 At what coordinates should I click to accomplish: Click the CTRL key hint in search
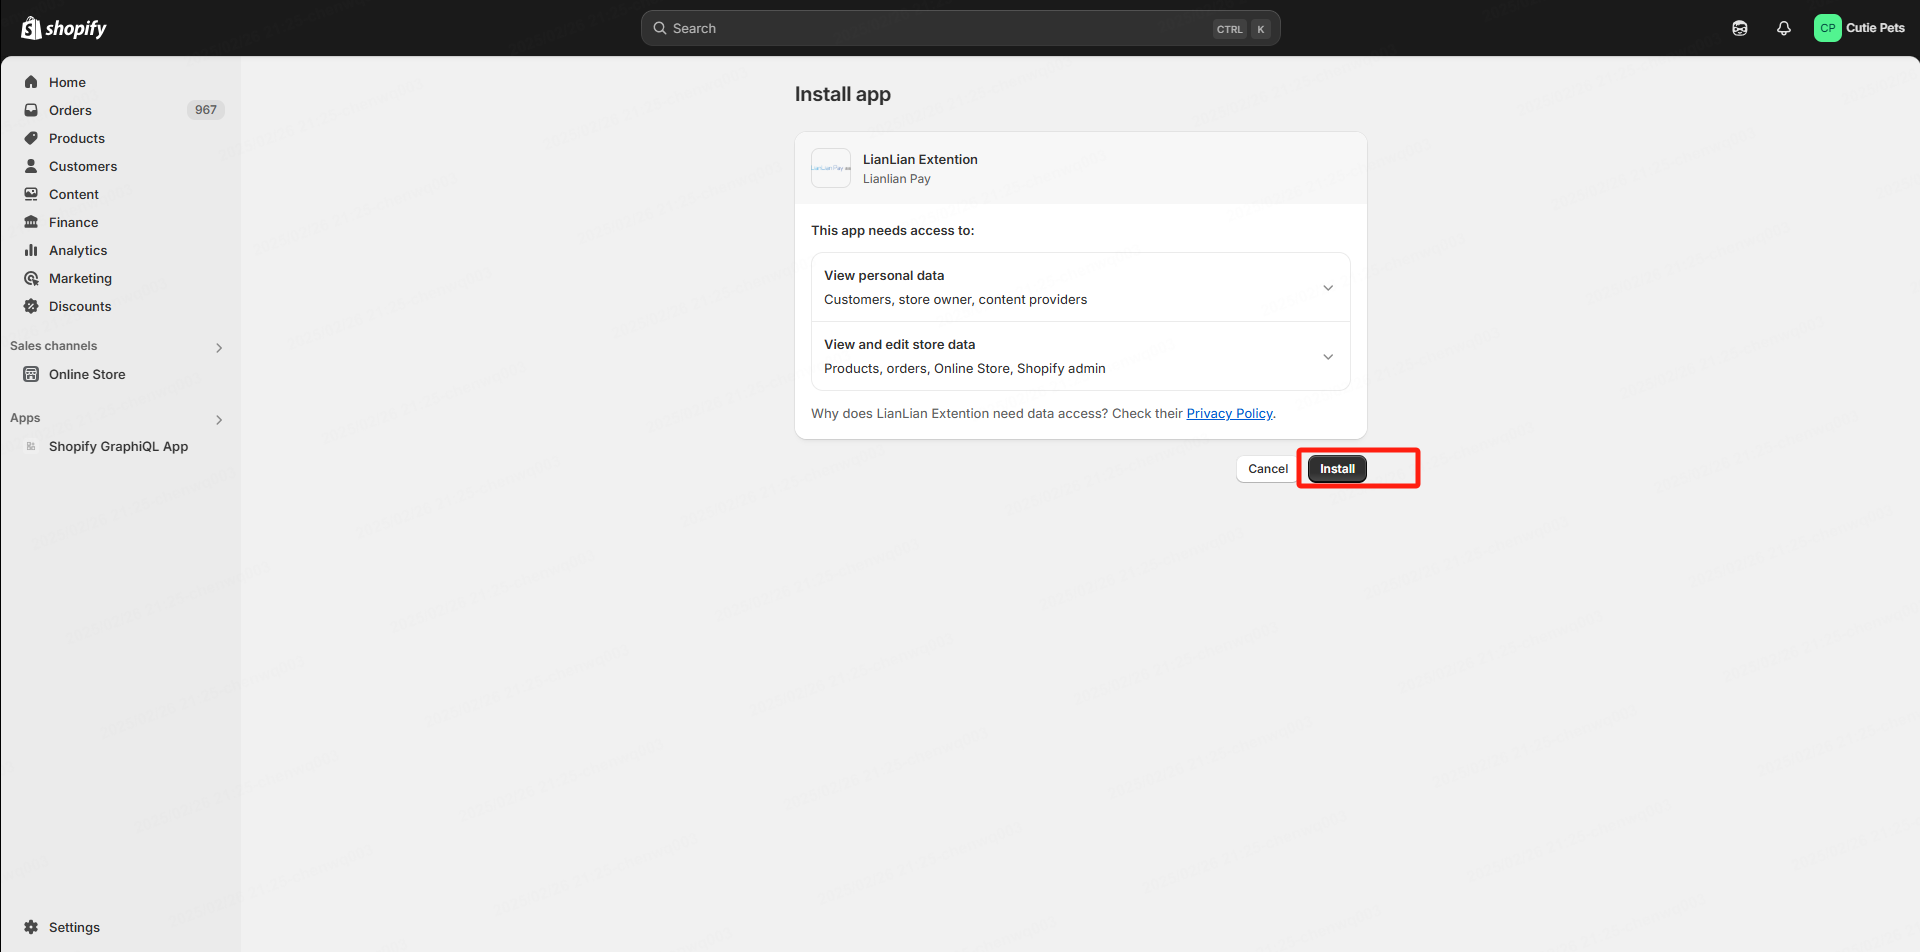pos(1230,29)
